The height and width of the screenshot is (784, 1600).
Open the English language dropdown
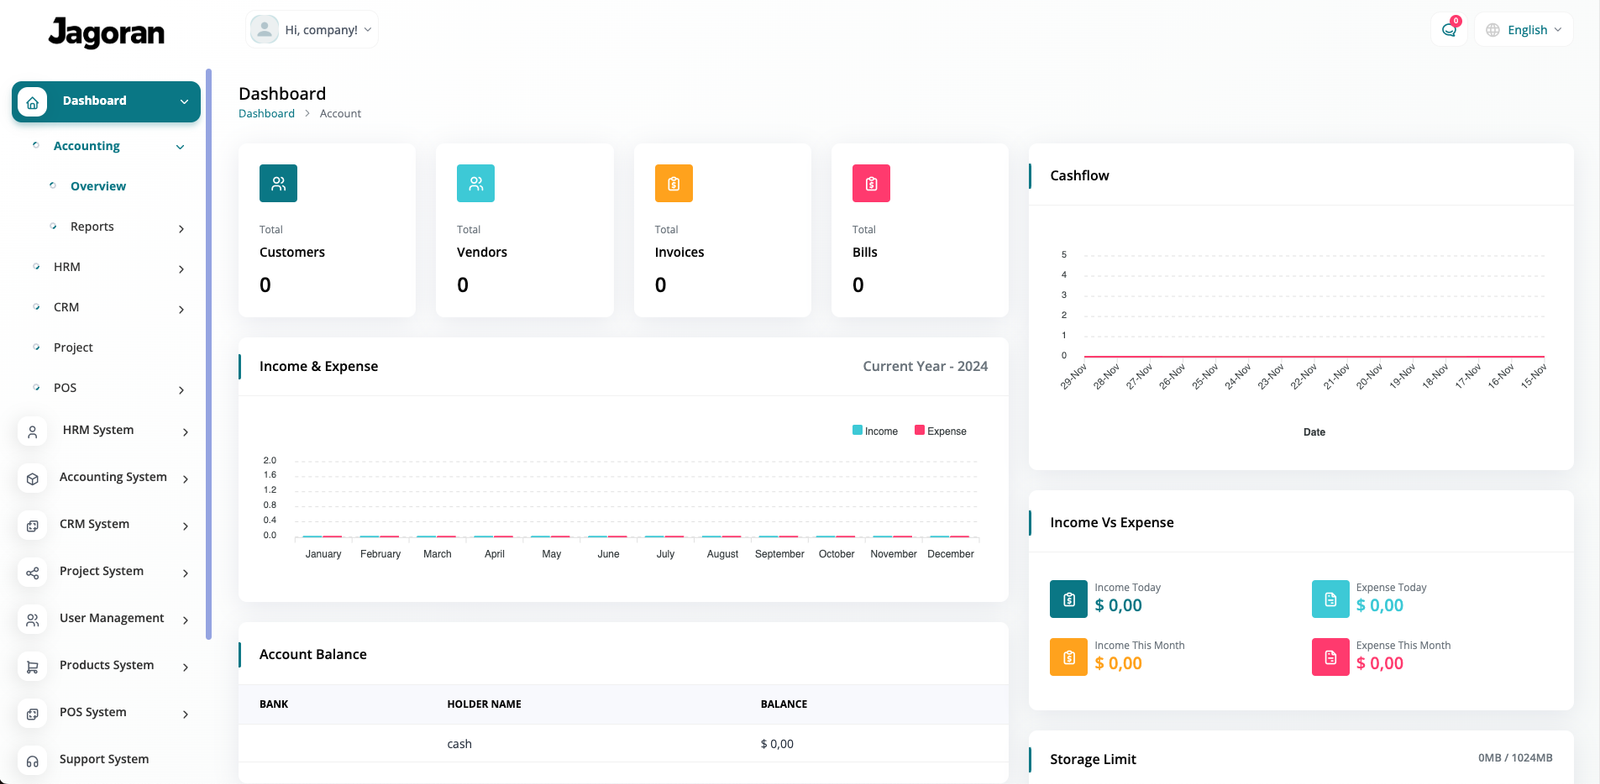(1523, 30)
